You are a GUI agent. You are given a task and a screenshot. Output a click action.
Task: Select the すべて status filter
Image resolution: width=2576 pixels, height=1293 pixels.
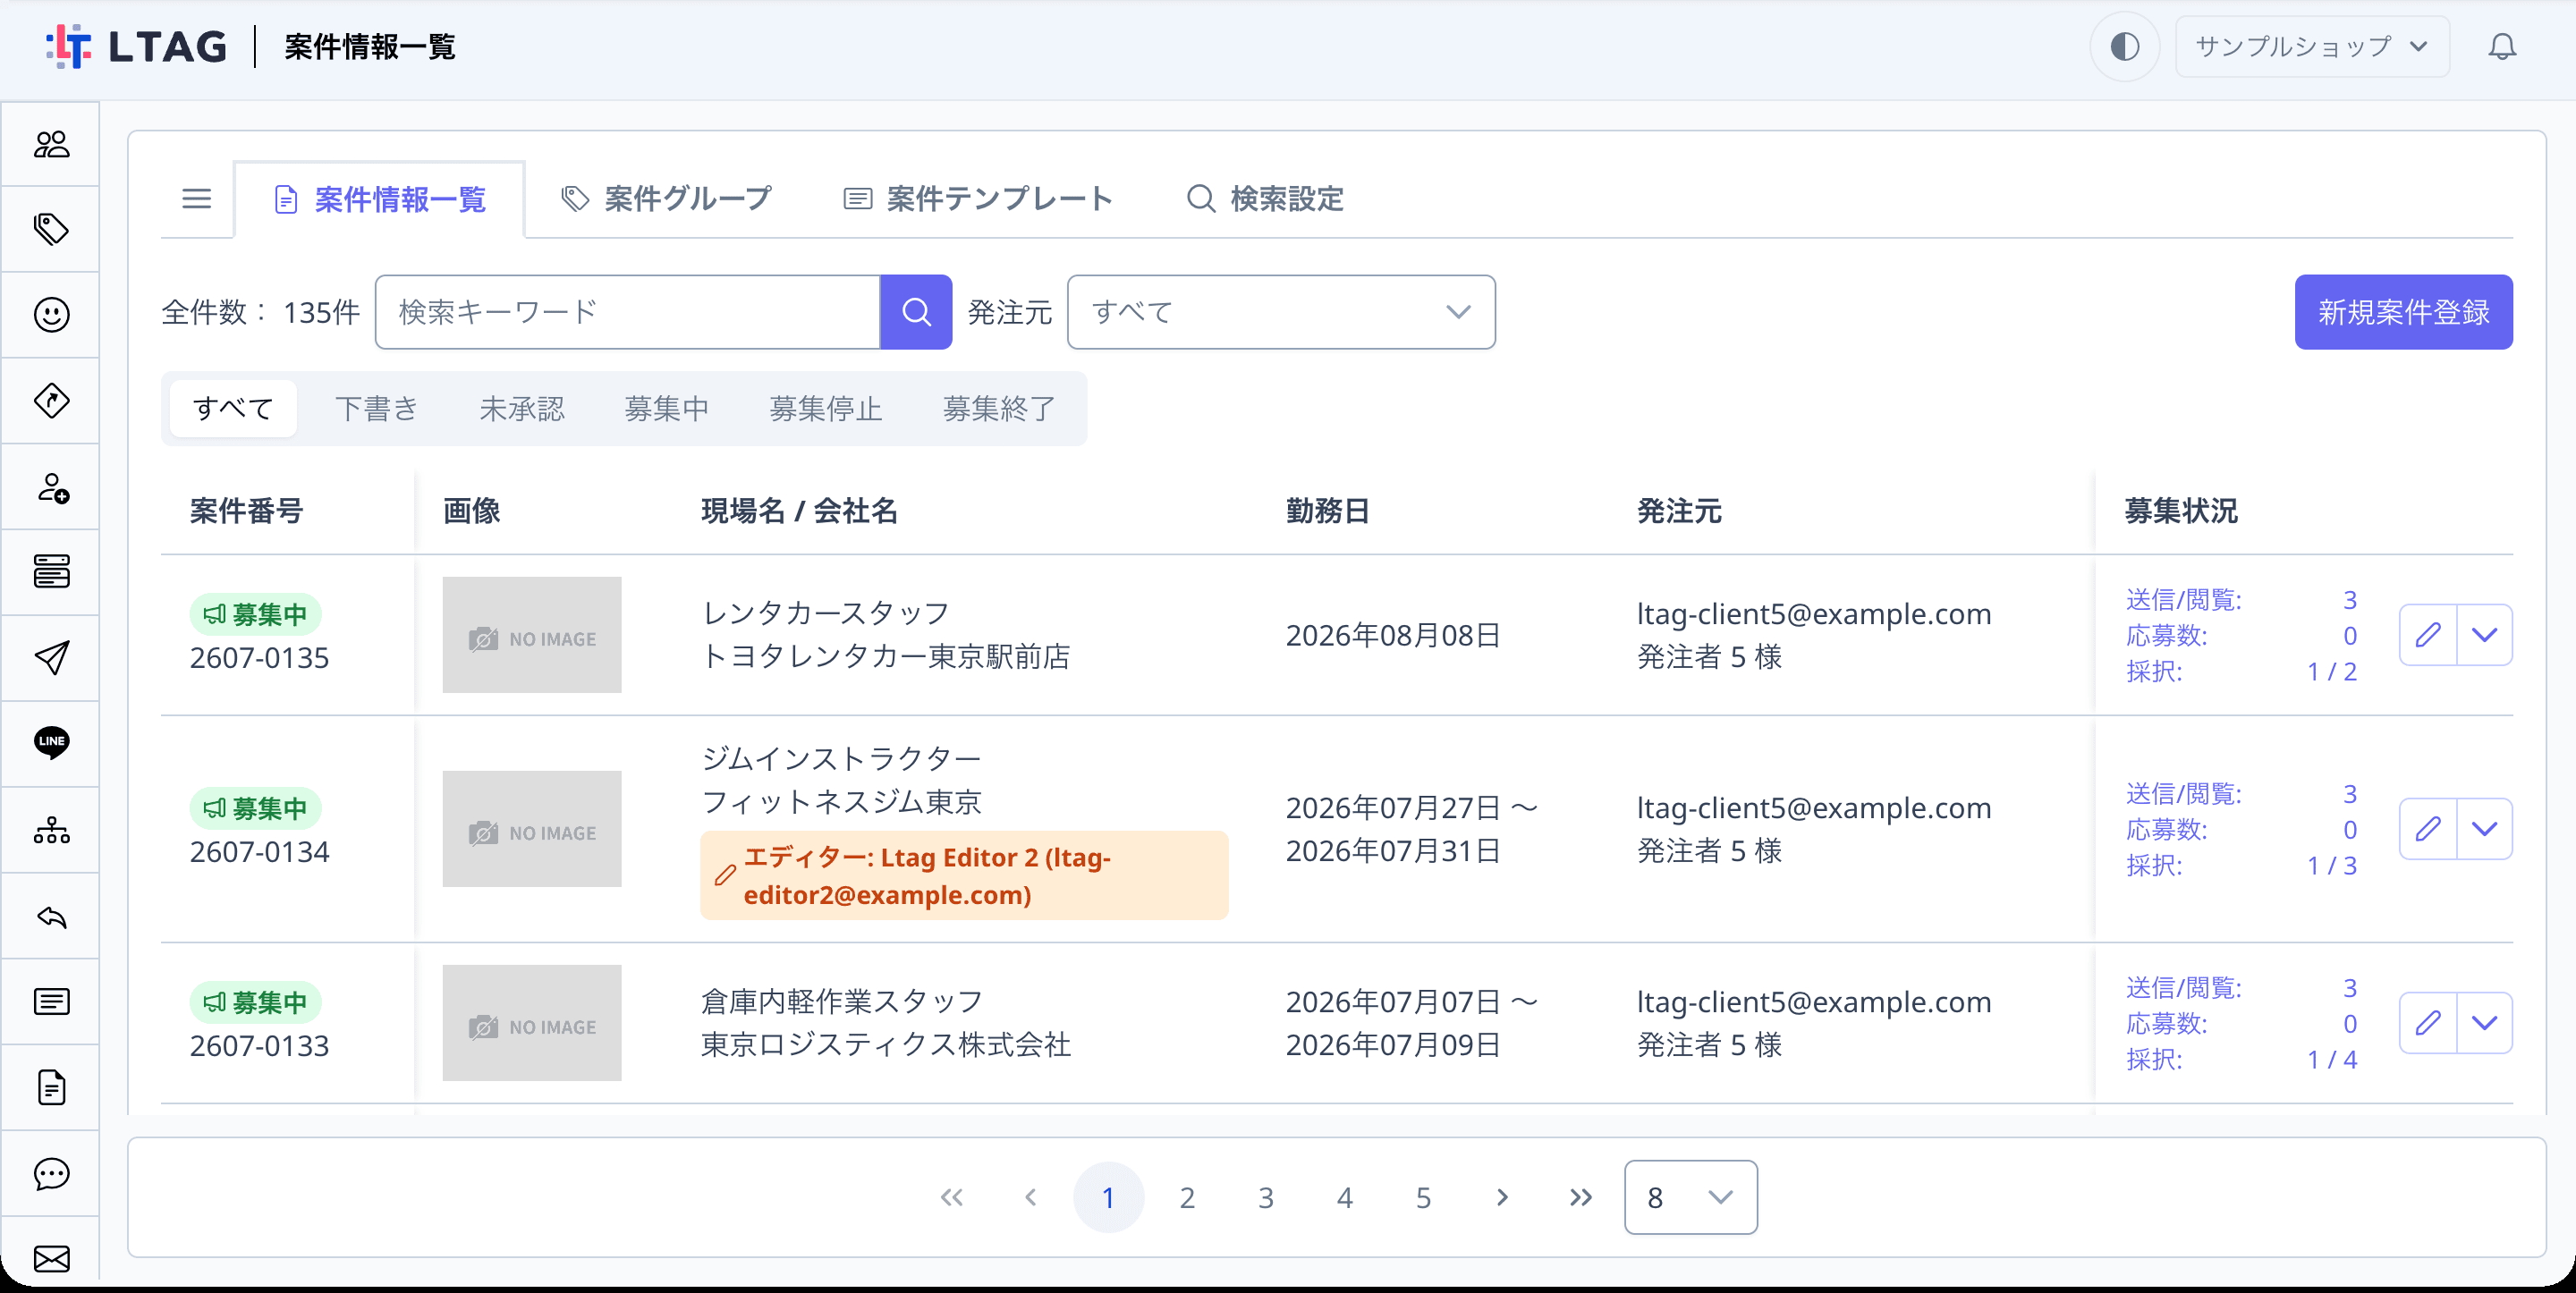tap(233, 408)
